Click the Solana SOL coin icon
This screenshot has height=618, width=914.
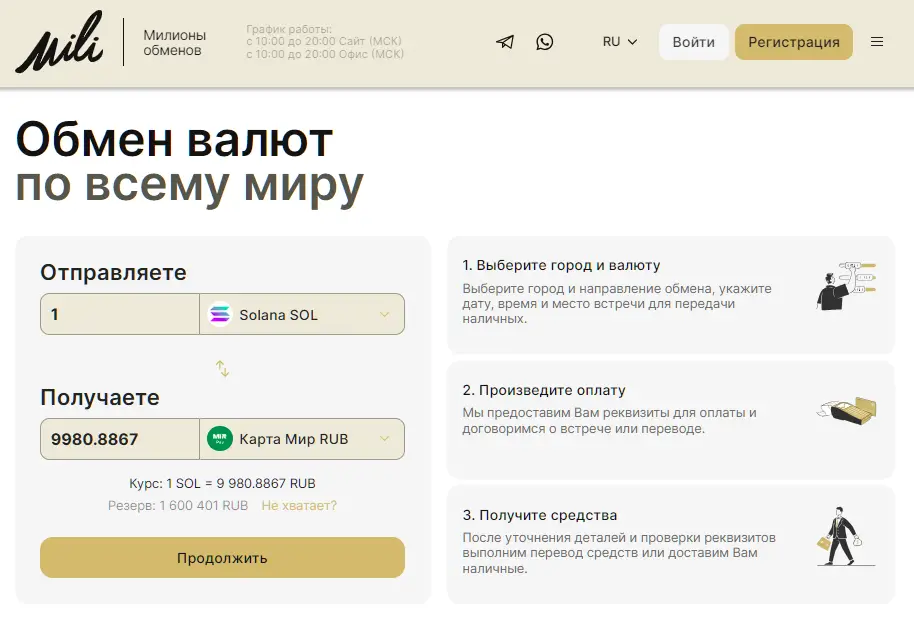(x=219, y=315)
